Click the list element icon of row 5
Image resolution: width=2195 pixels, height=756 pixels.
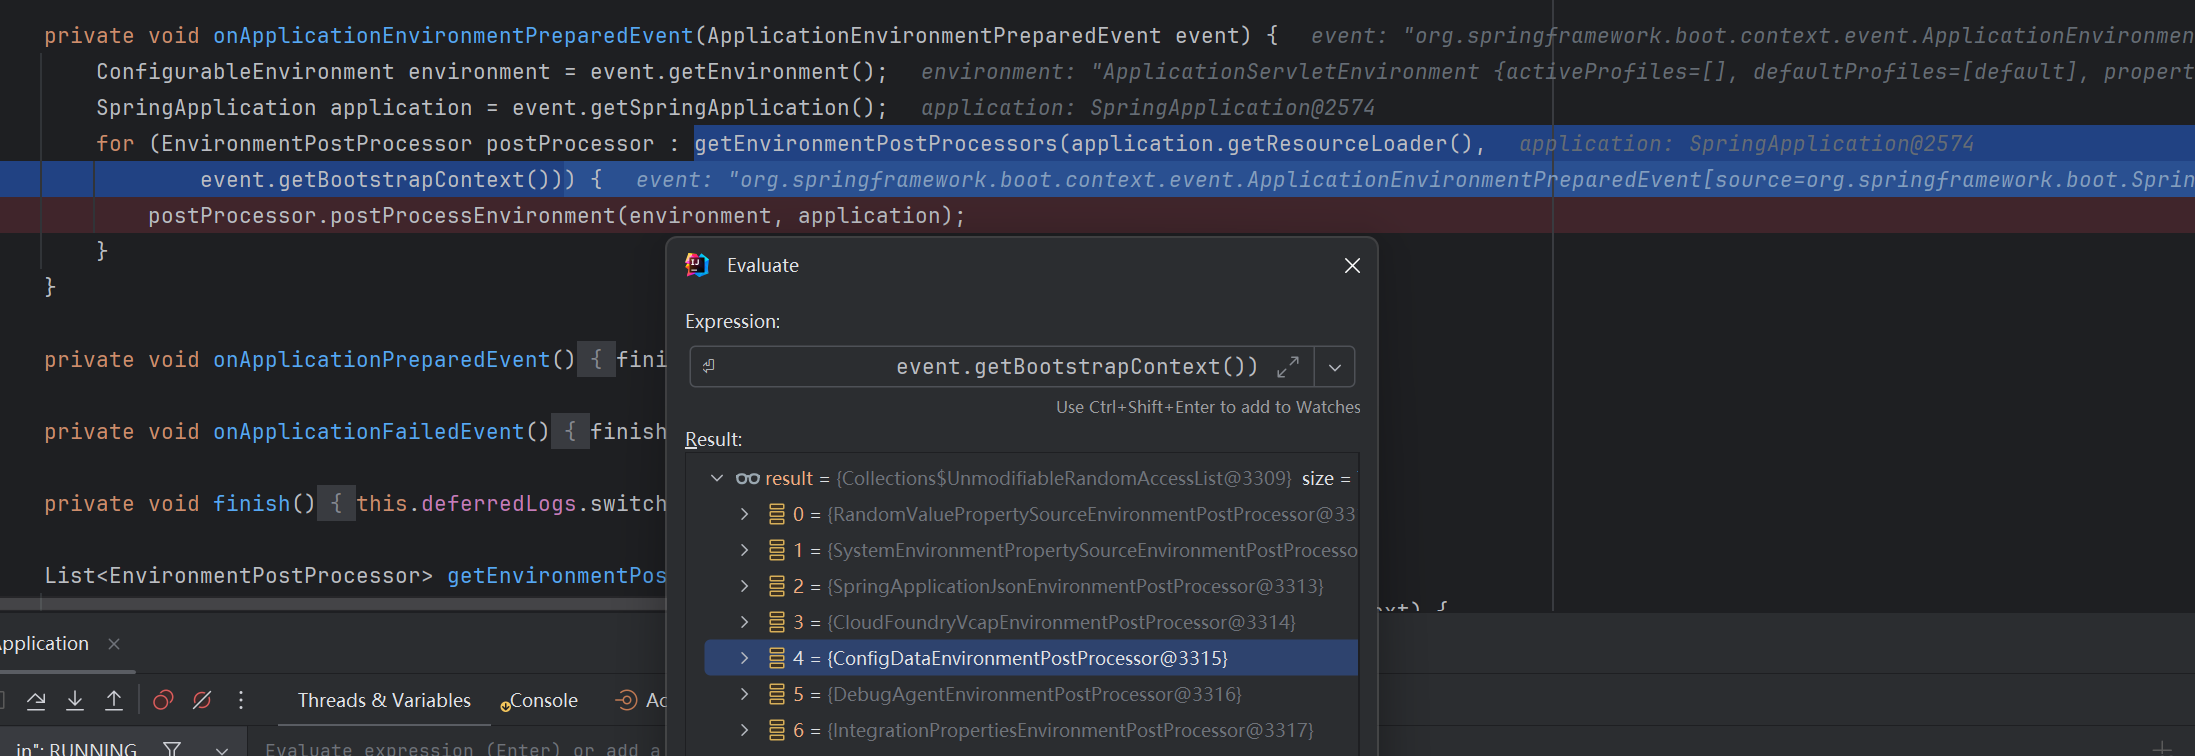[x=776, y=694]
